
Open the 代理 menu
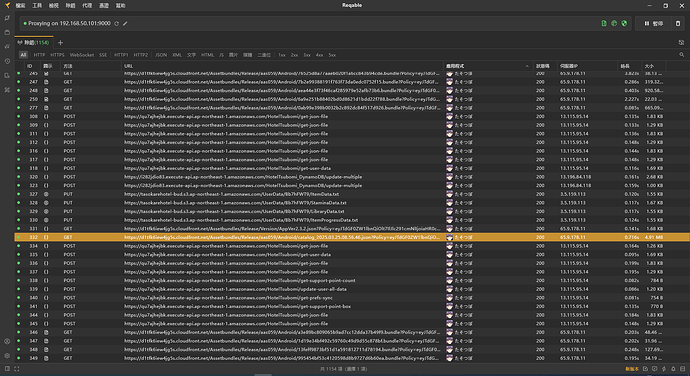[87, 5]
